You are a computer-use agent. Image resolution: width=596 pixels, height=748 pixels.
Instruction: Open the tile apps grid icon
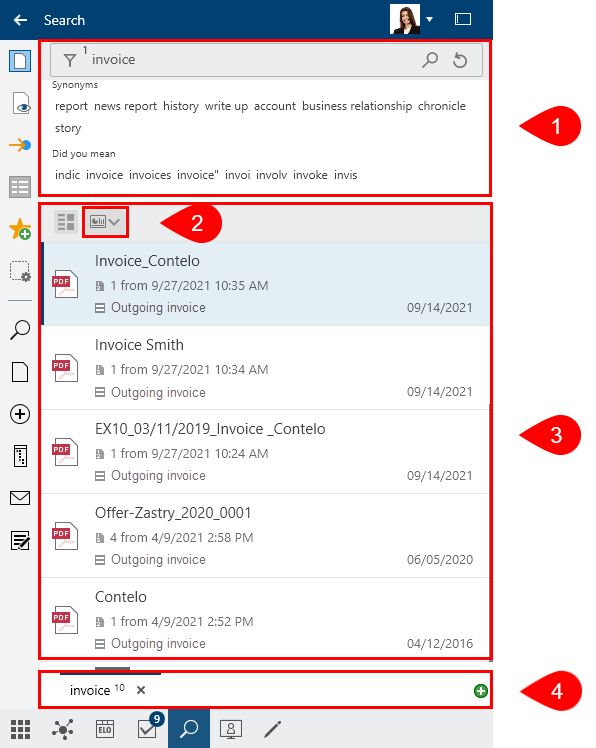click(x=21, y=729)
